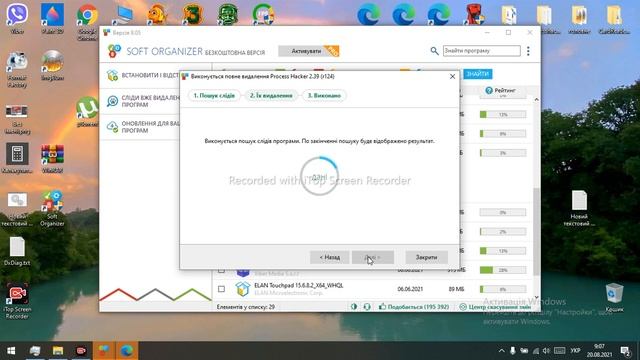Open the Soft Organizer desktop shortcut
640x360 pixels.
tap(52, 208)
